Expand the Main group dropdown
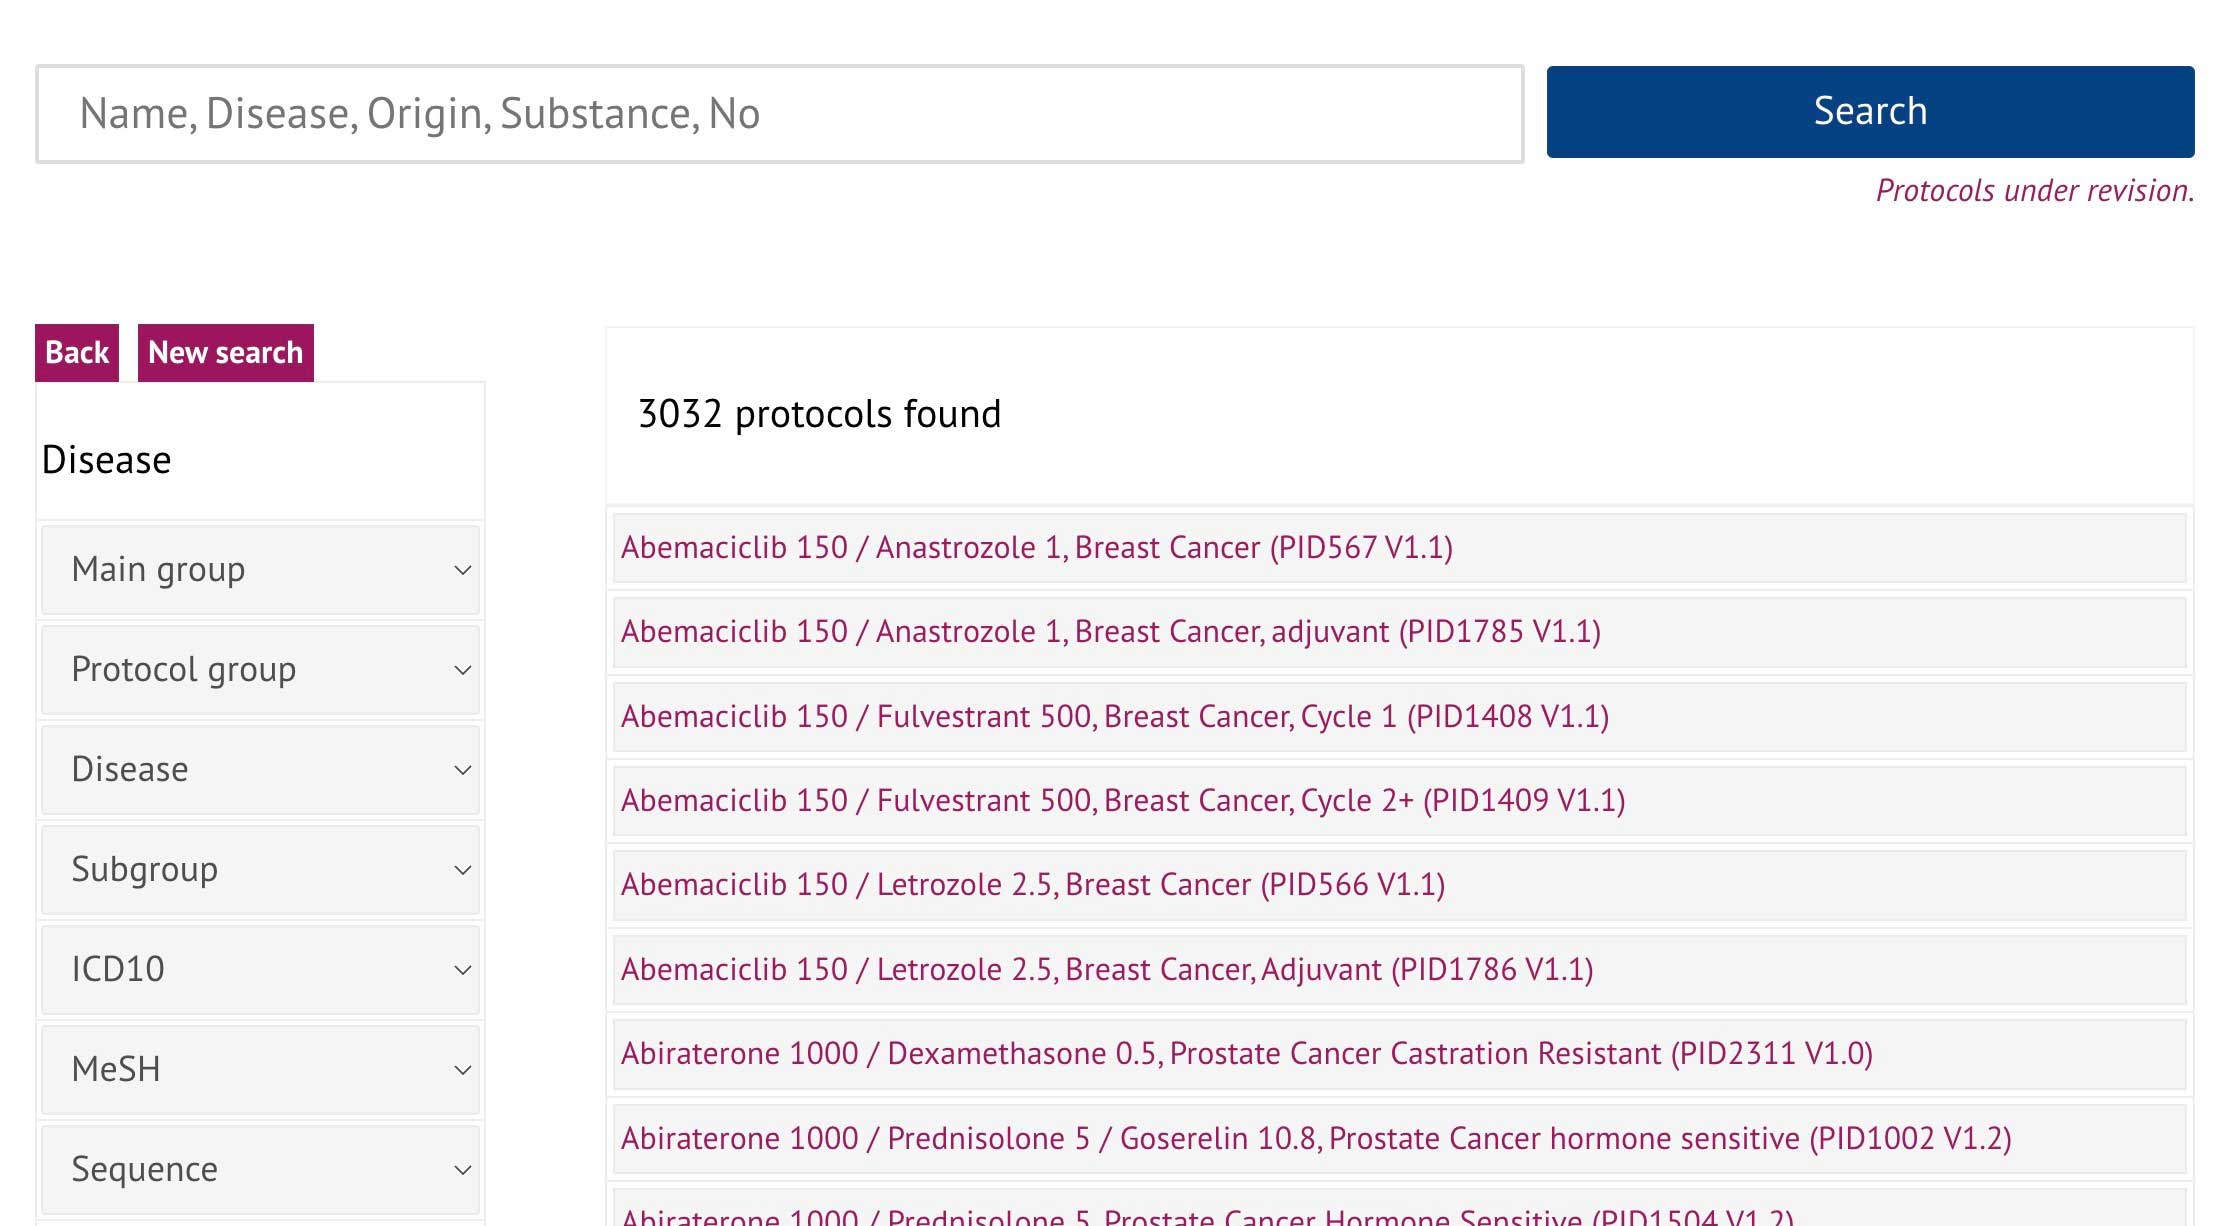This screenshot has width=2238, height=1226. click(260, 570)
